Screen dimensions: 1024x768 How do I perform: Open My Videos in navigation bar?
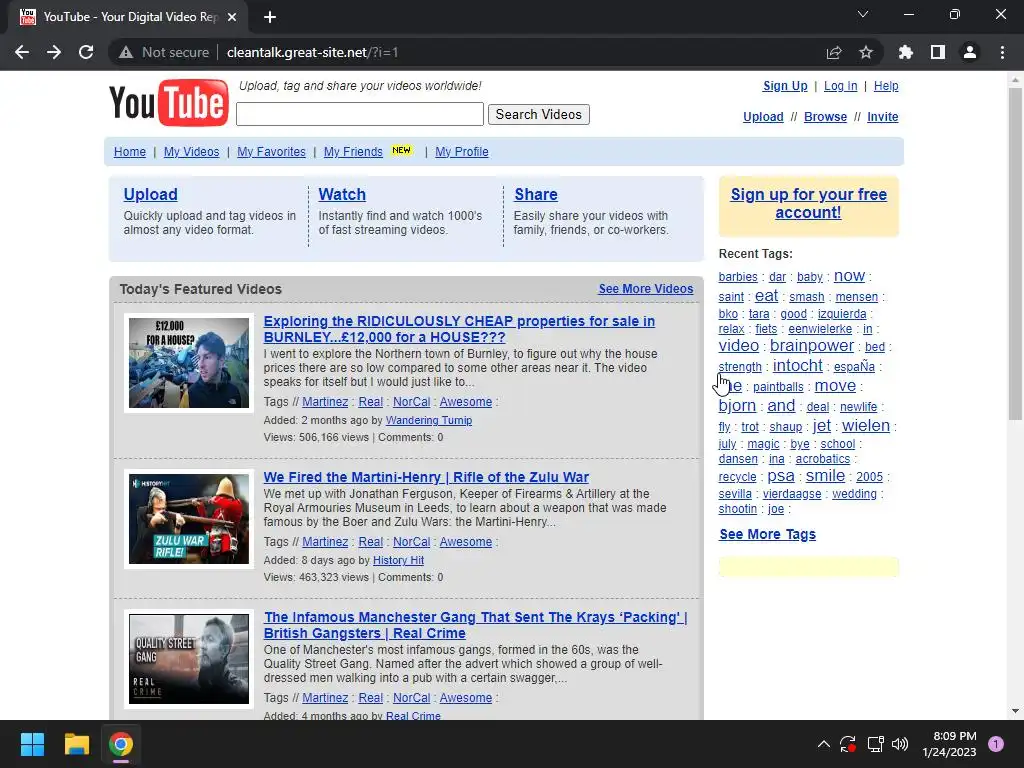[x=191, y=152]
